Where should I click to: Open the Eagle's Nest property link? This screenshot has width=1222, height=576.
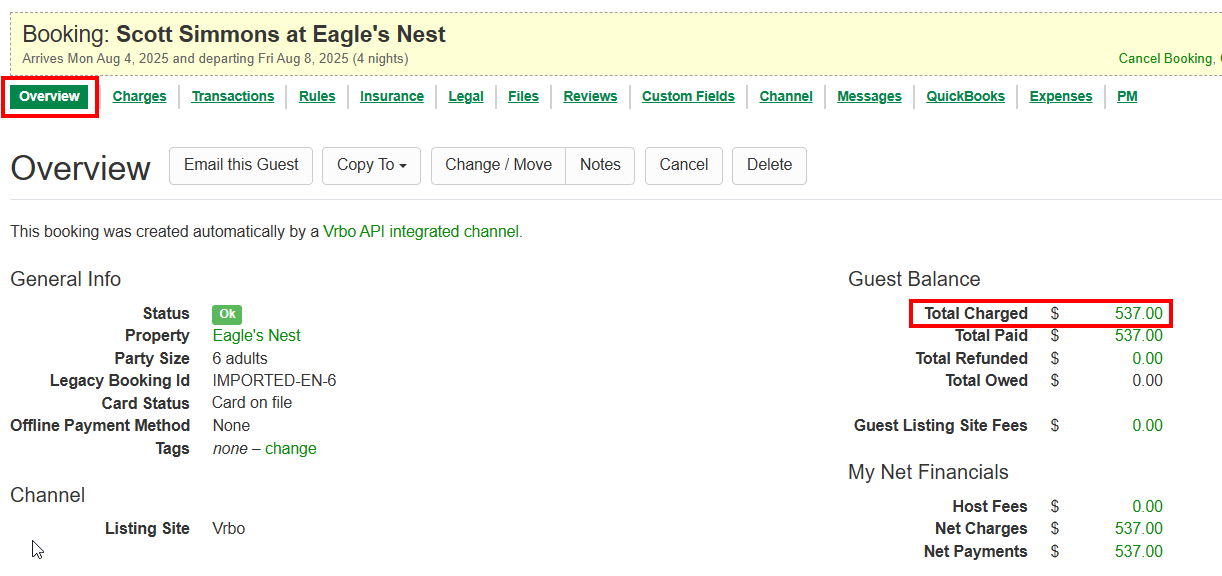point(256,336)
